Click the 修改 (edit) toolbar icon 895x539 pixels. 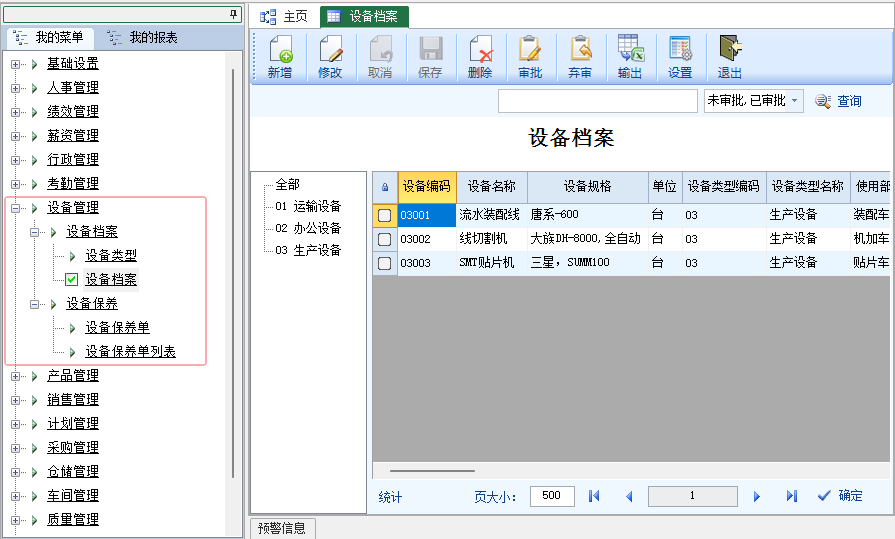click(x=330, y=57)
